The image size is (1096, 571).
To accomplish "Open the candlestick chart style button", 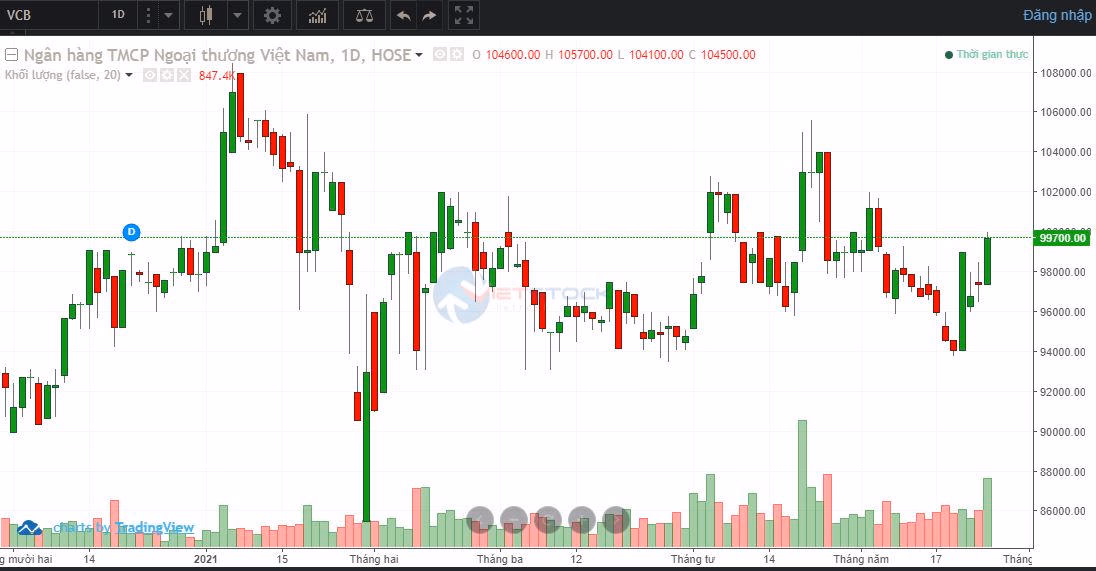I will [207, 15].
